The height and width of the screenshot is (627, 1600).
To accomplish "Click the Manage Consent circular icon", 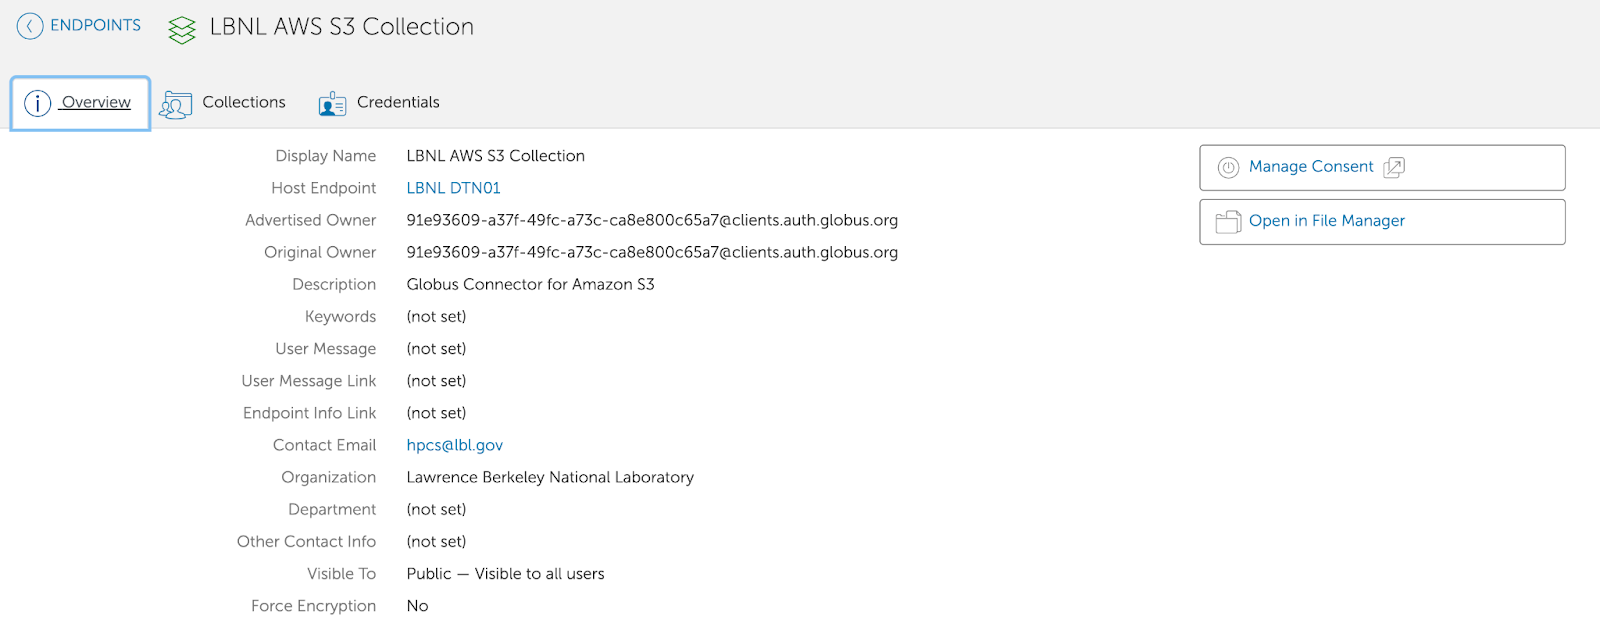I will click(1228, 168).
